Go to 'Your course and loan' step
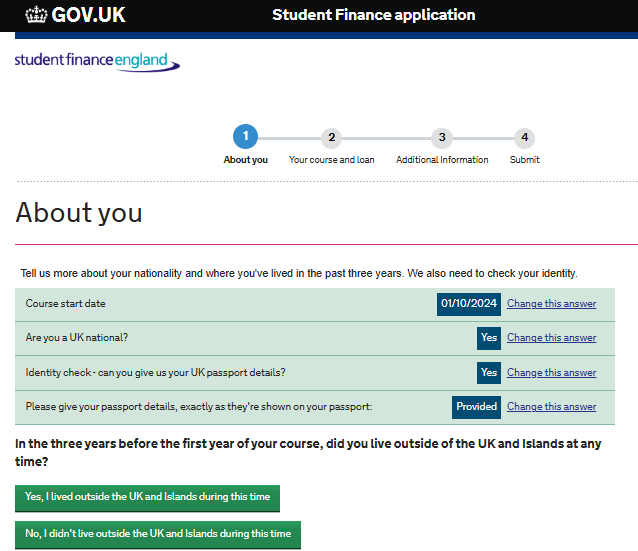 (x=332, y=160)
